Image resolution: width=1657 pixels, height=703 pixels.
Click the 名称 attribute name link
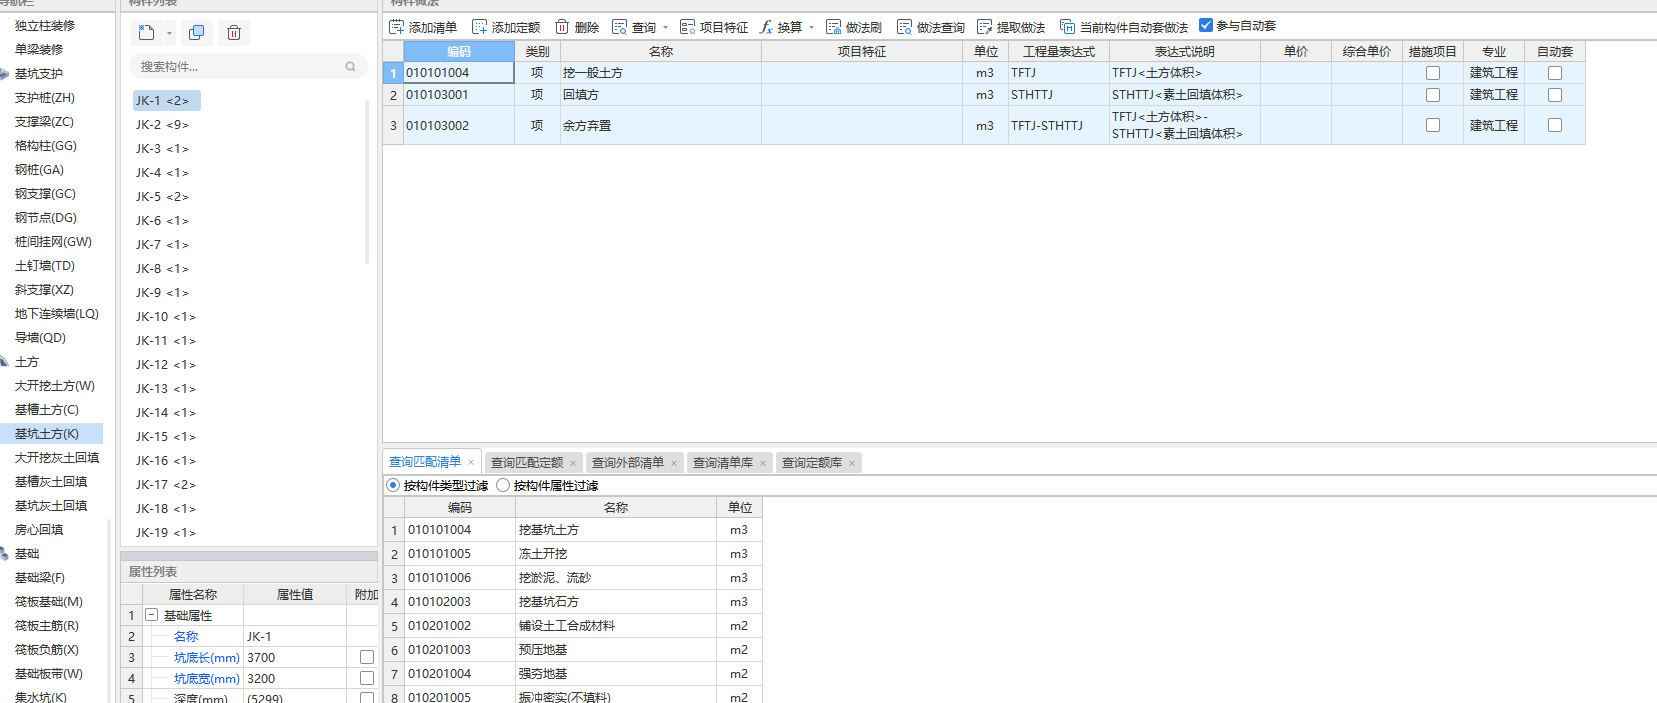tap(186, 637)
